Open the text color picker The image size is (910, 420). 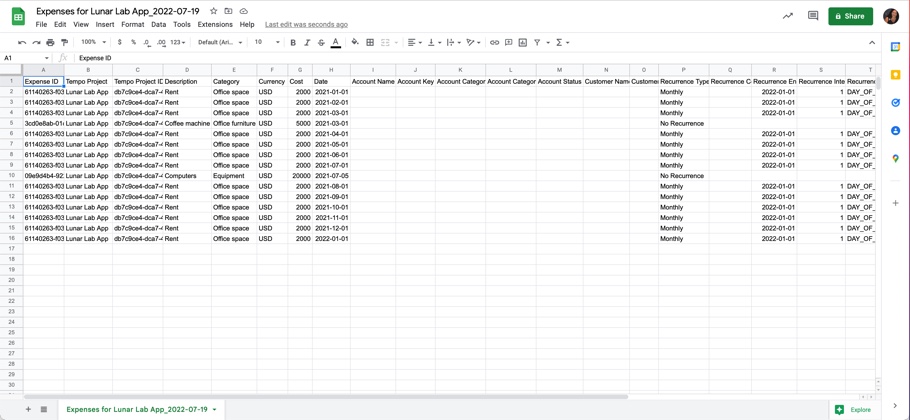point(336,43)
